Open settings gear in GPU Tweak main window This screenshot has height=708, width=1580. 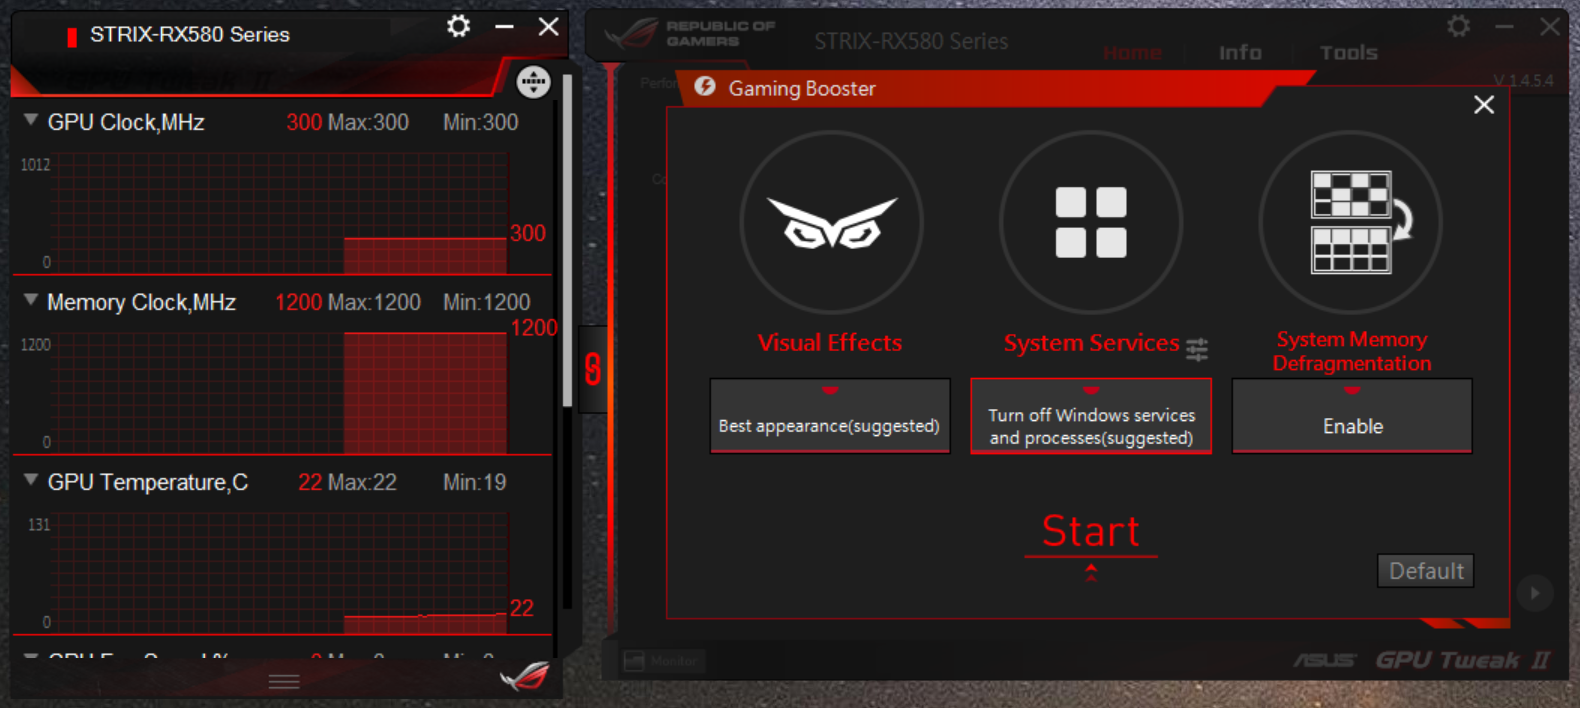click(1459, 26)
